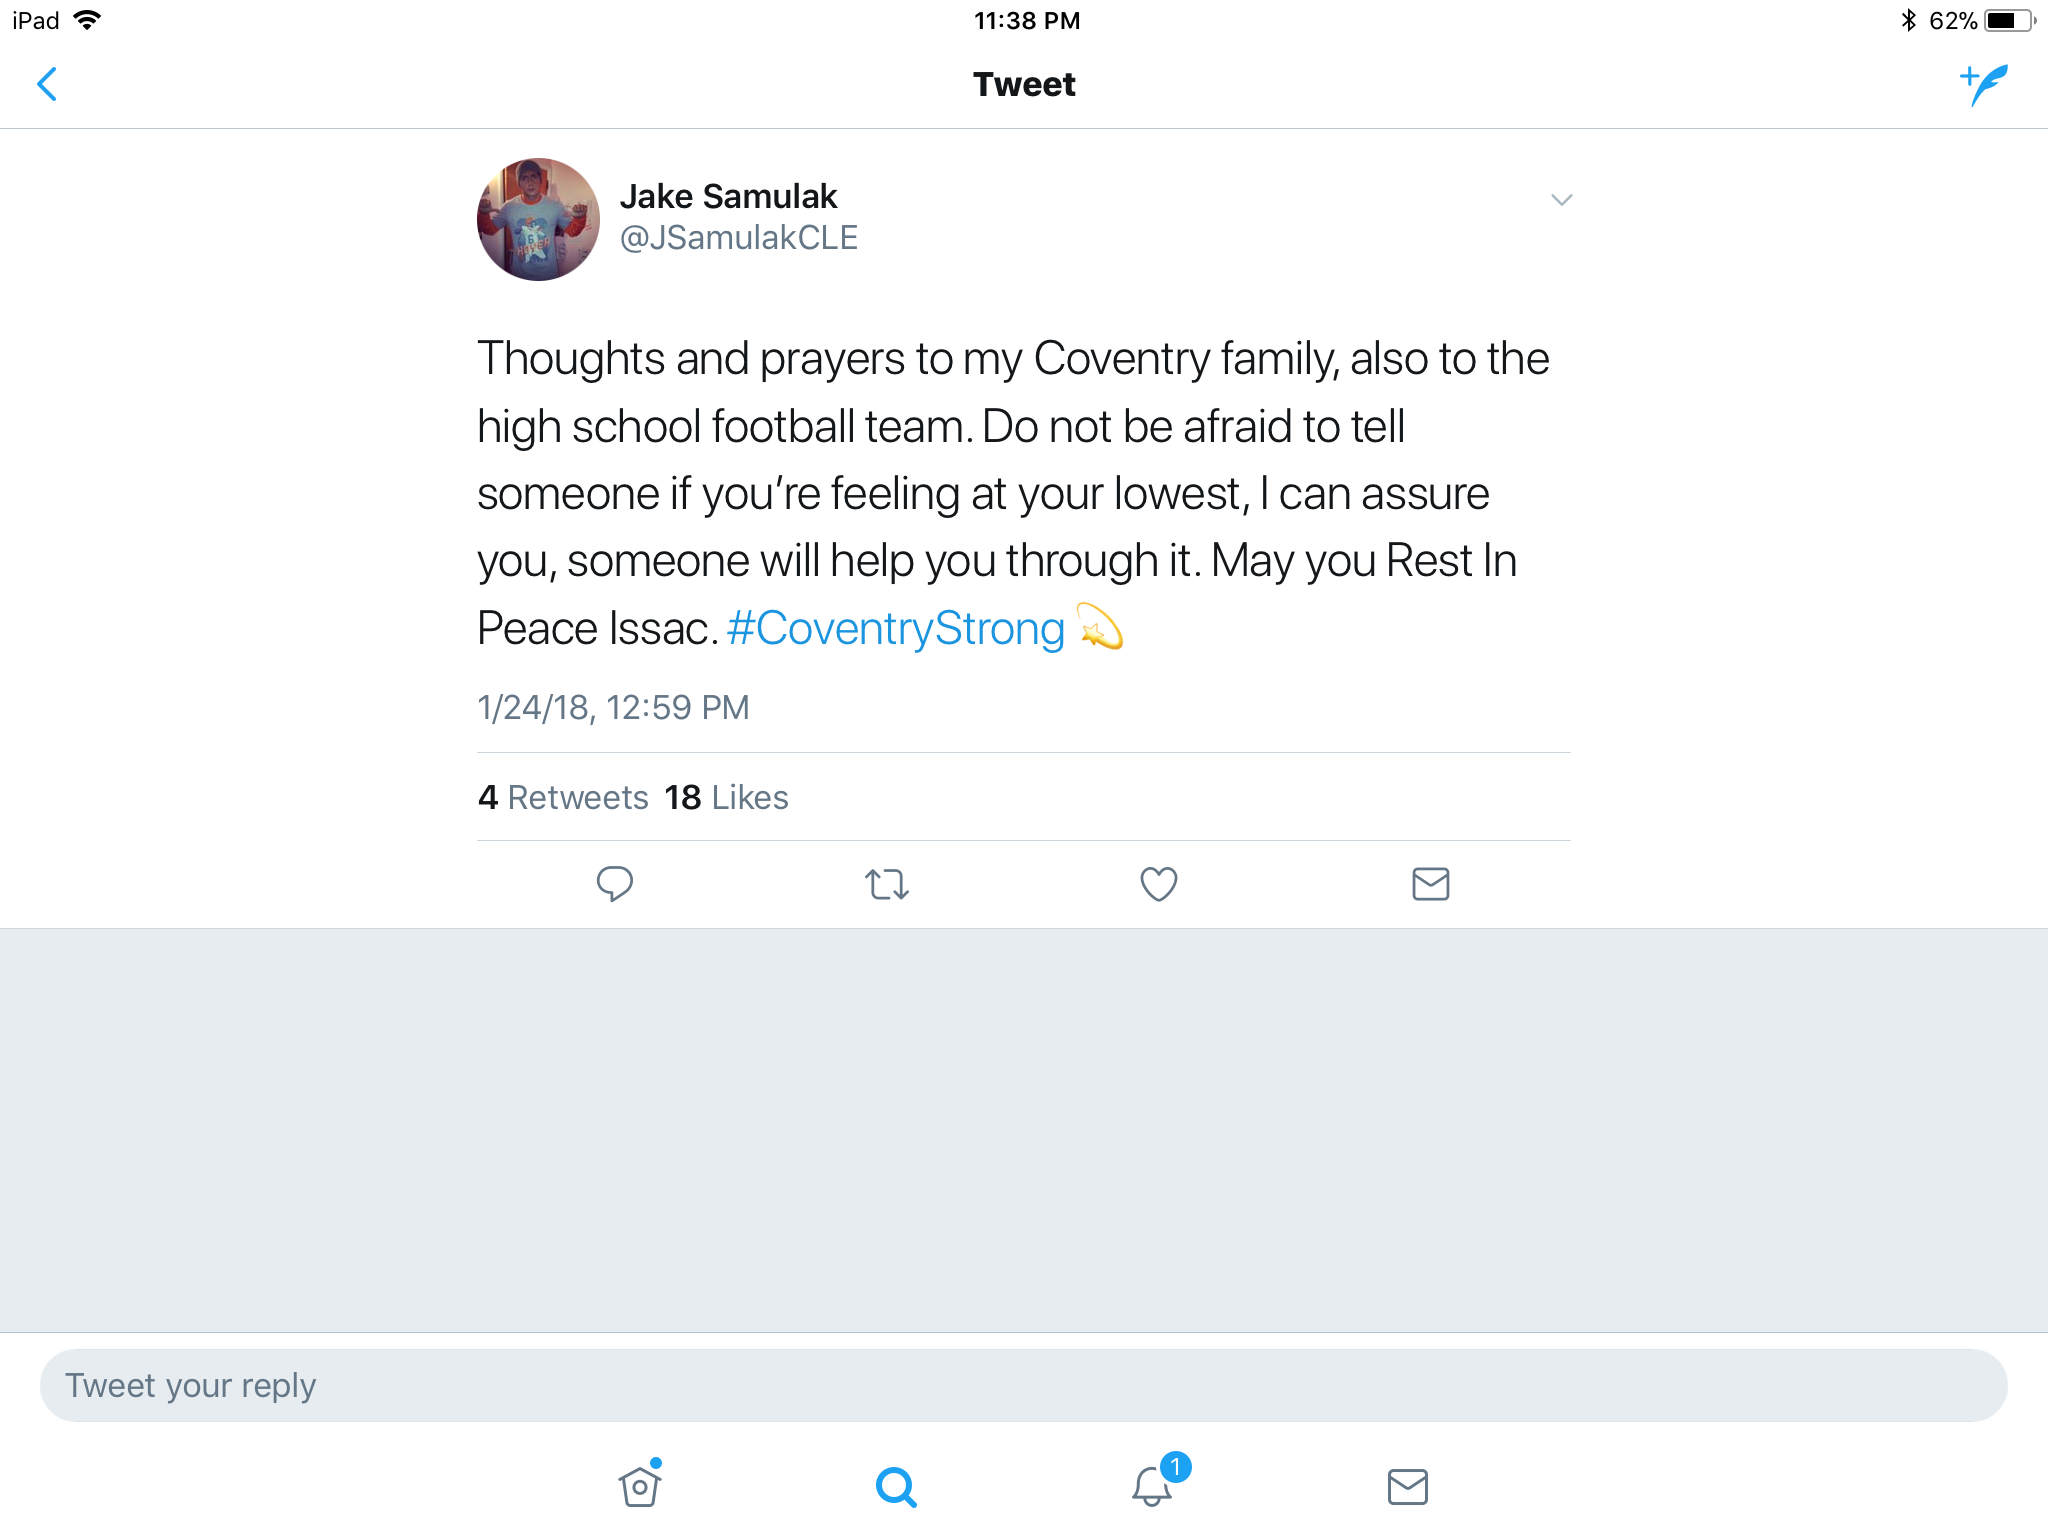Tap the back arrow icon
Viewport: 2048px width, 1536px height.
point(47,84)
